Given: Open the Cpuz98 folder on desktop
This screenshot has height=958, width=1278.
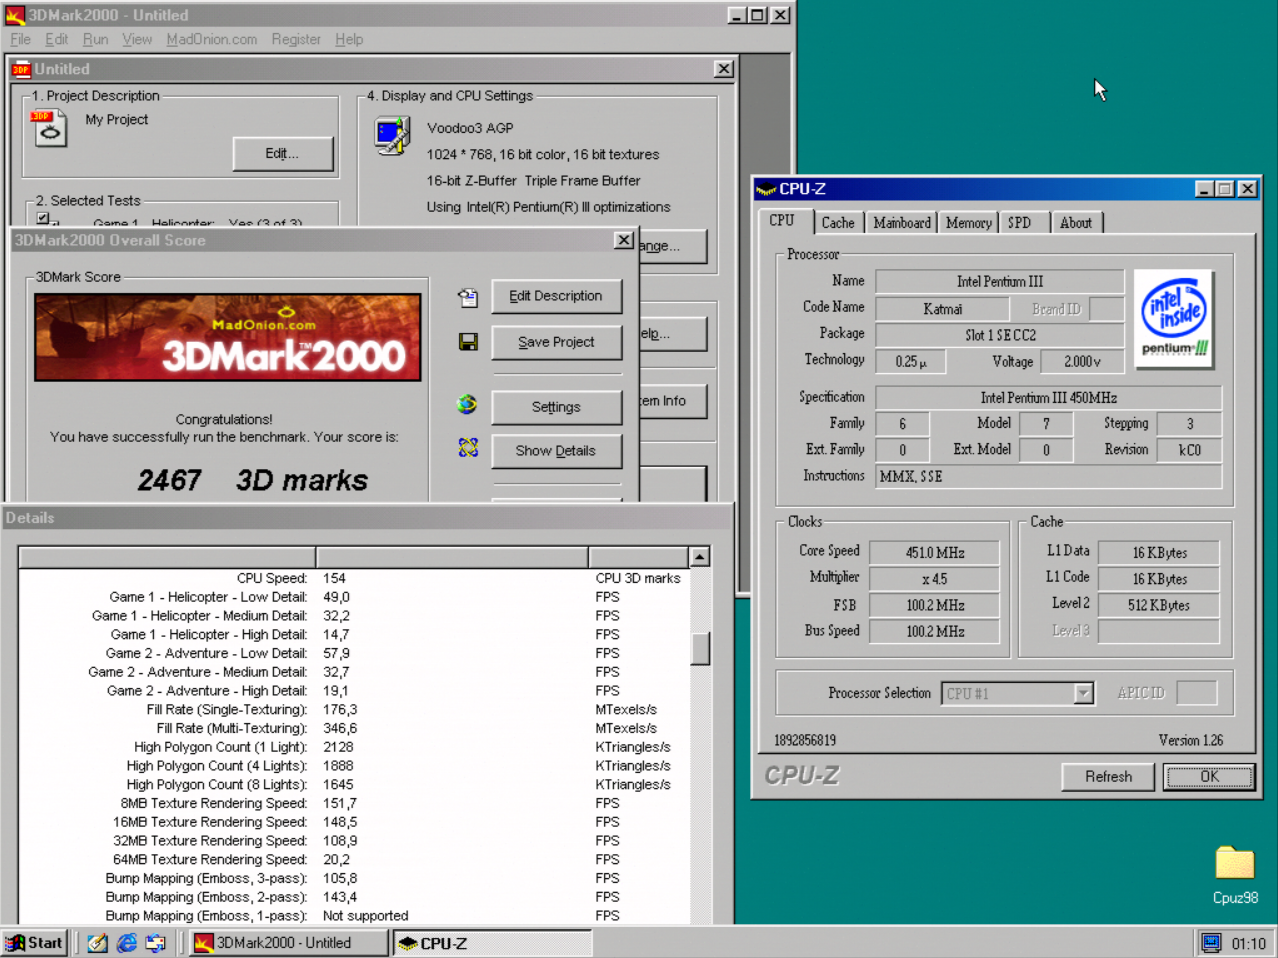Looking at the screenshot, I should 1235,863.
